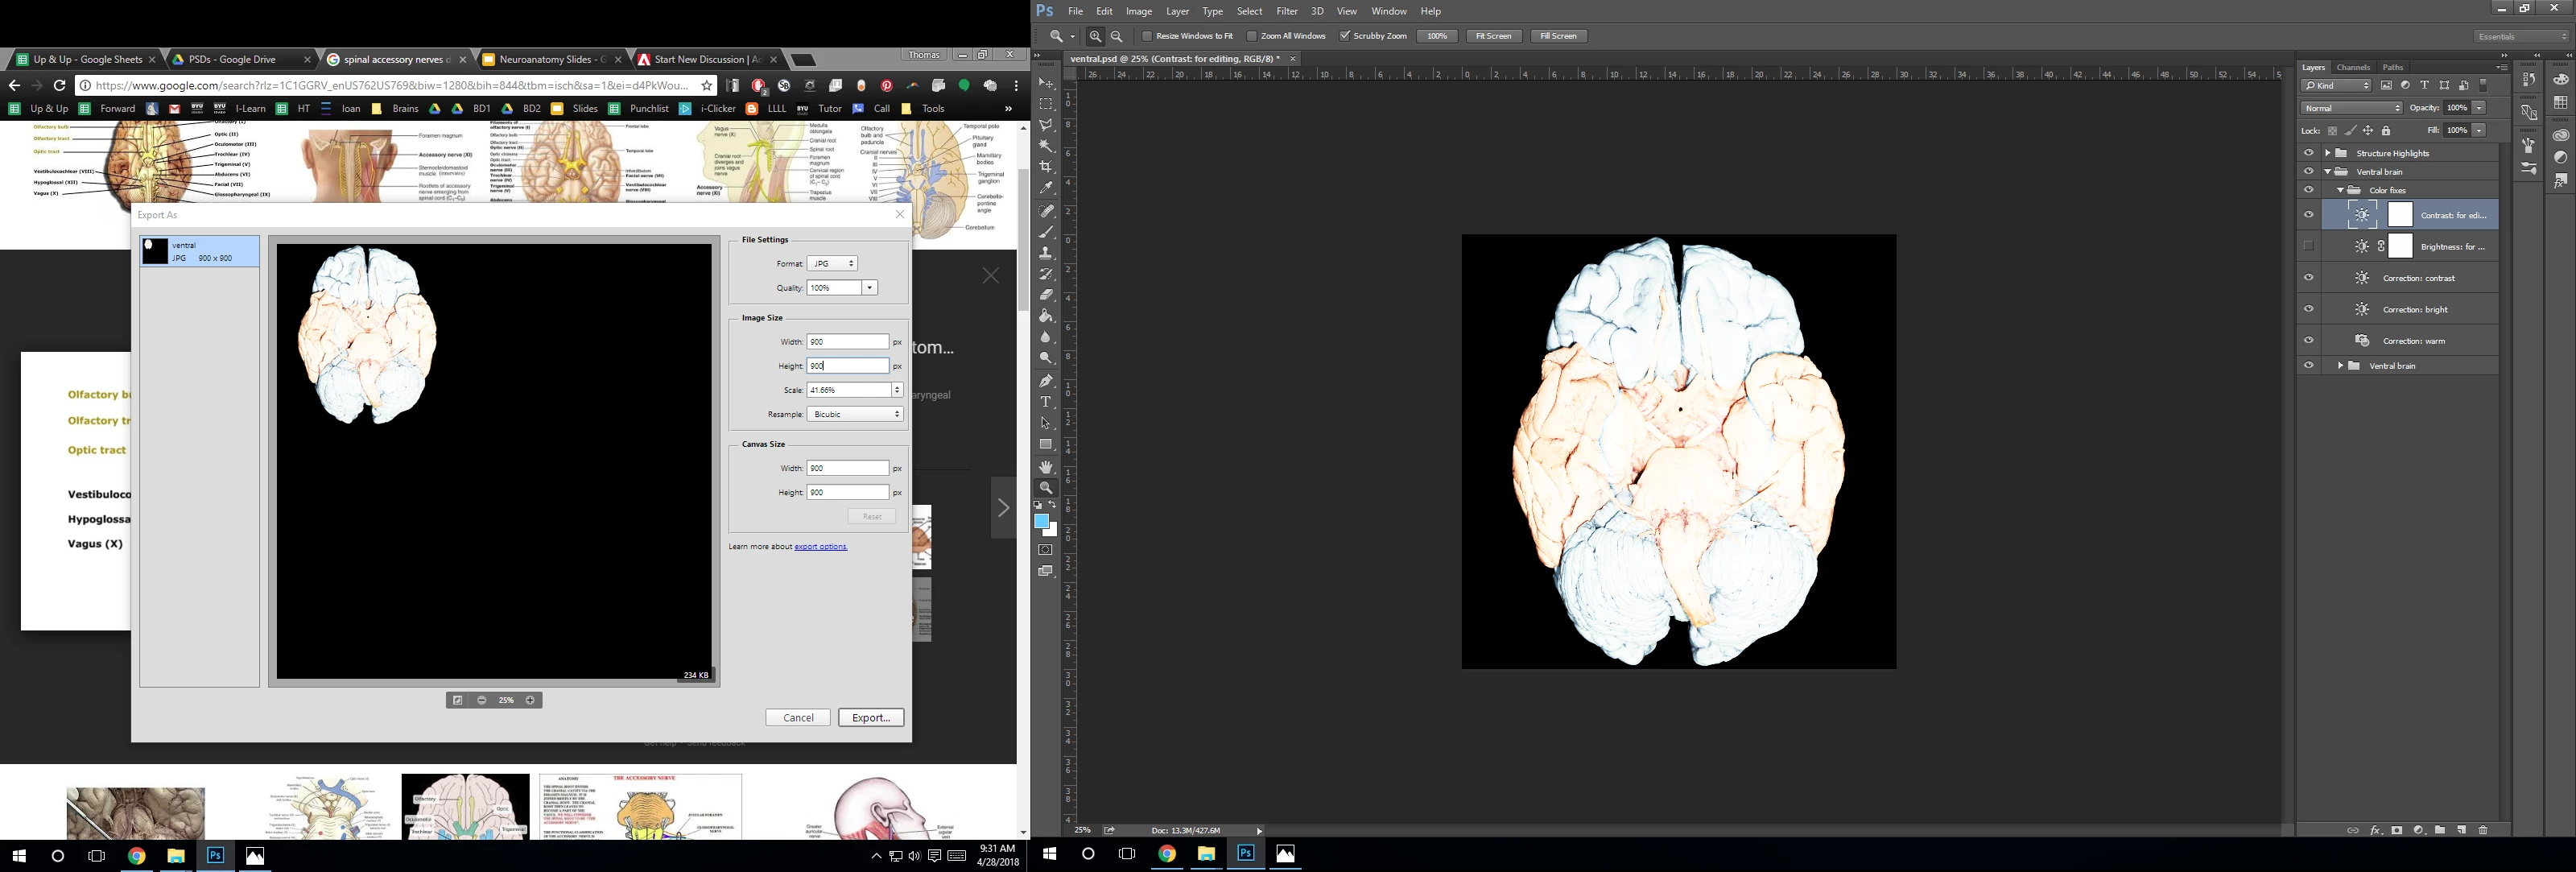This screenshot has width=2576, height=872.
Task: Open the Filter menu
Action: [x=1286, y=11]
